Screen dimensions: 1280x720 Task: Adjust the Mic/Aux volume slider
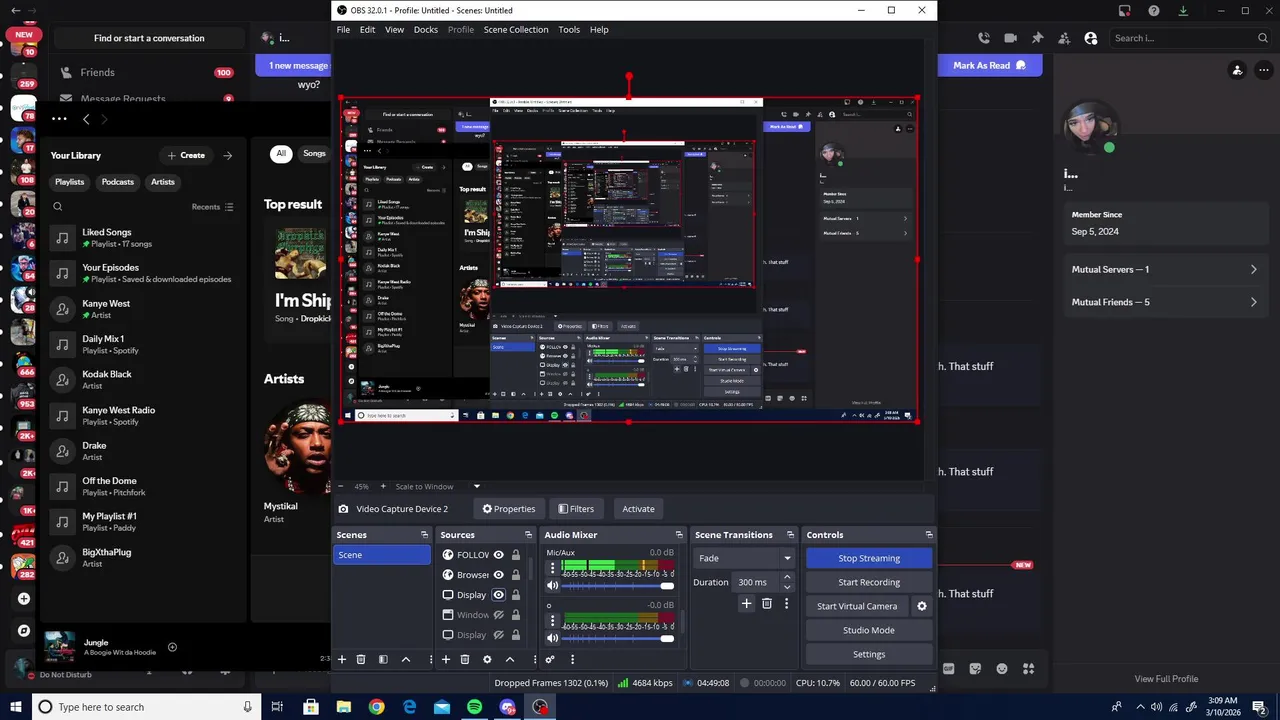coord(616,586)
